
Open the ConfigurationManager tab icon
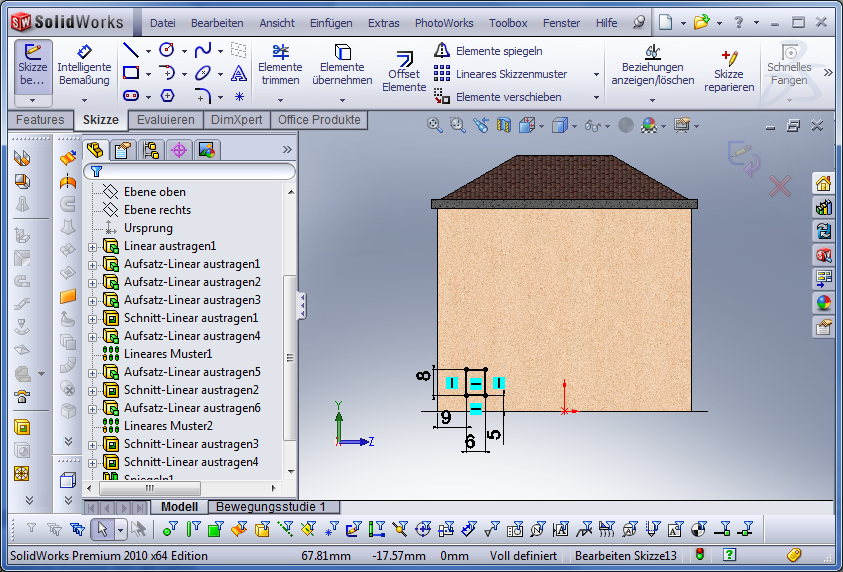(151, 150)
